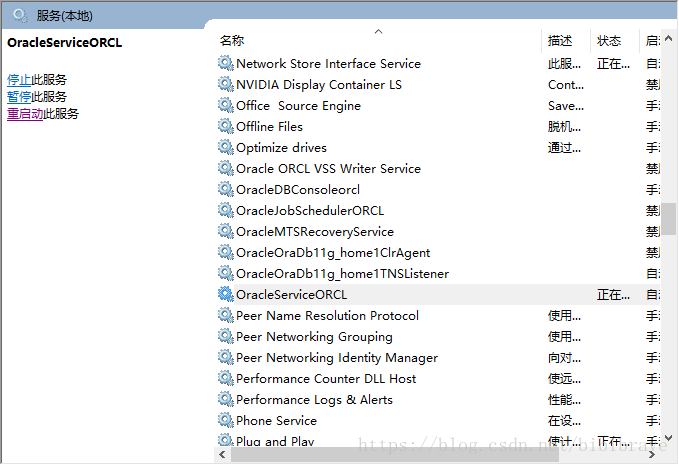Pause this service via 暂停 link
Image resolution: width=679 pixels, height=465 pixels.
19,97
